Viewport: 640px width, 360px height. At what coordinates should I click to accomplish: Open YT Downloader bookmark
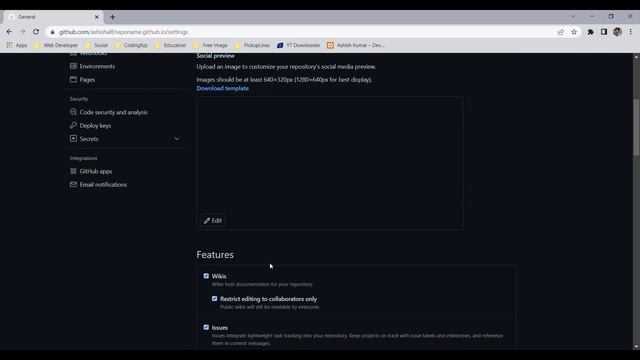(299, 45)
